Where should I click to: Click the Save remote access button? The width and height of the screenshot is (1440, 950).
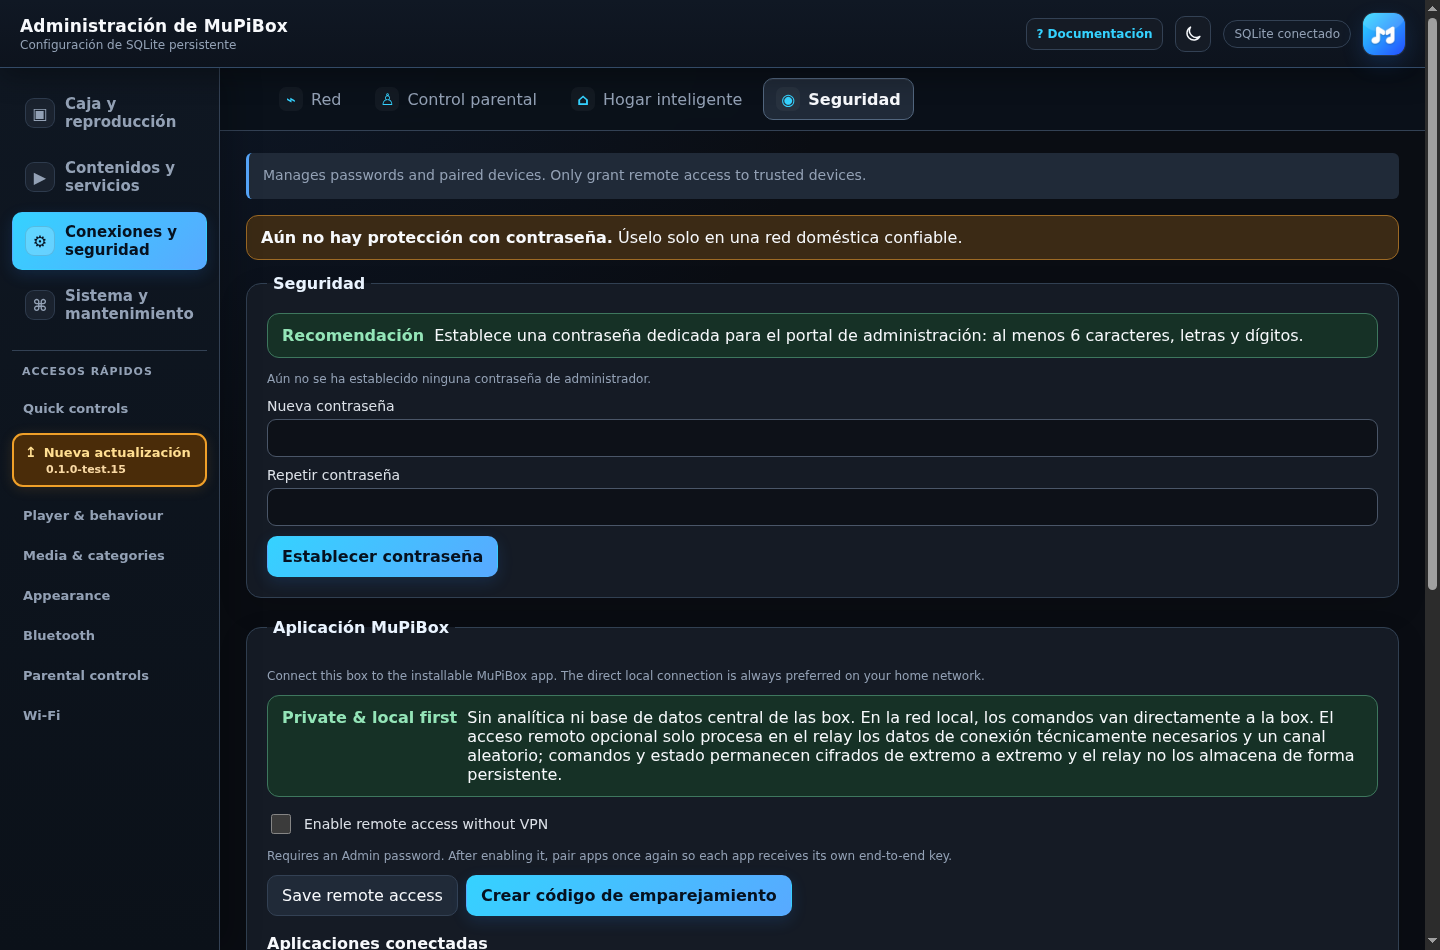tap(362, 896)
